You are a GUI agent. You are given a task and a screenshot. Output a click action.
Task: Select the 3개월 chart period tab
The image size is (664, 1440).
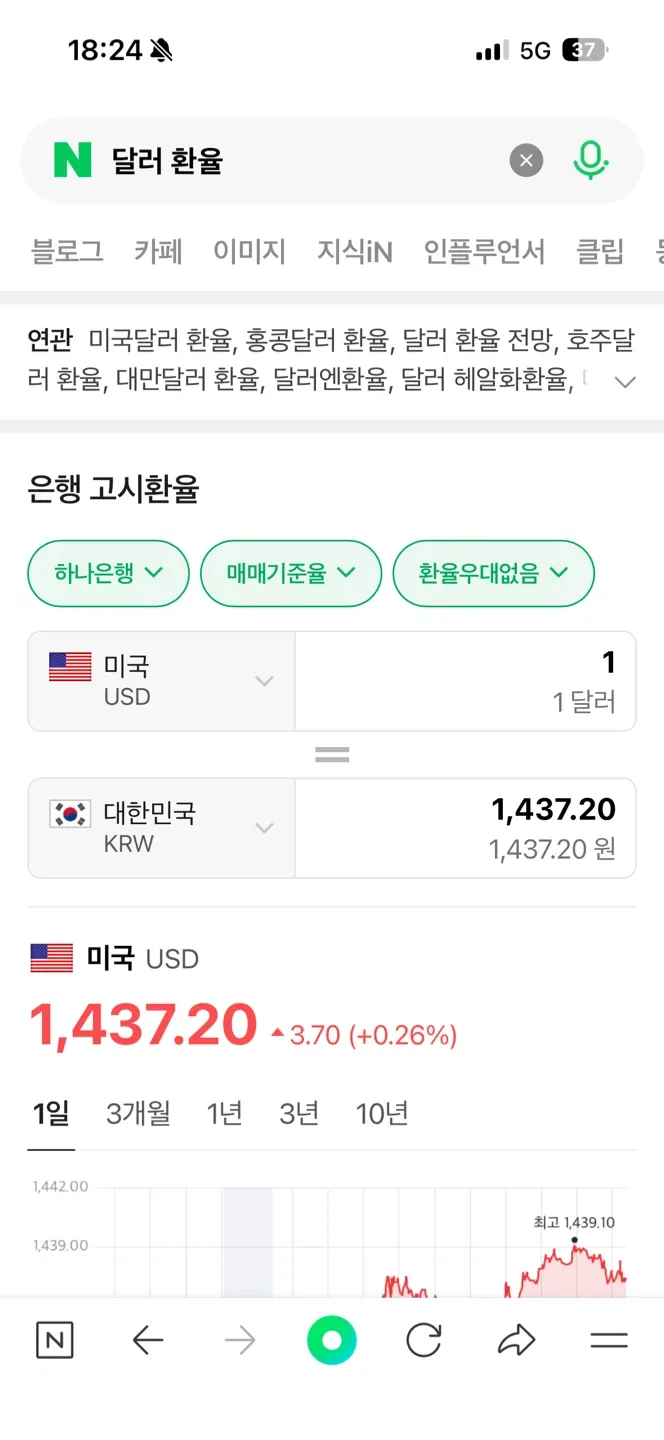[138, 1113]
